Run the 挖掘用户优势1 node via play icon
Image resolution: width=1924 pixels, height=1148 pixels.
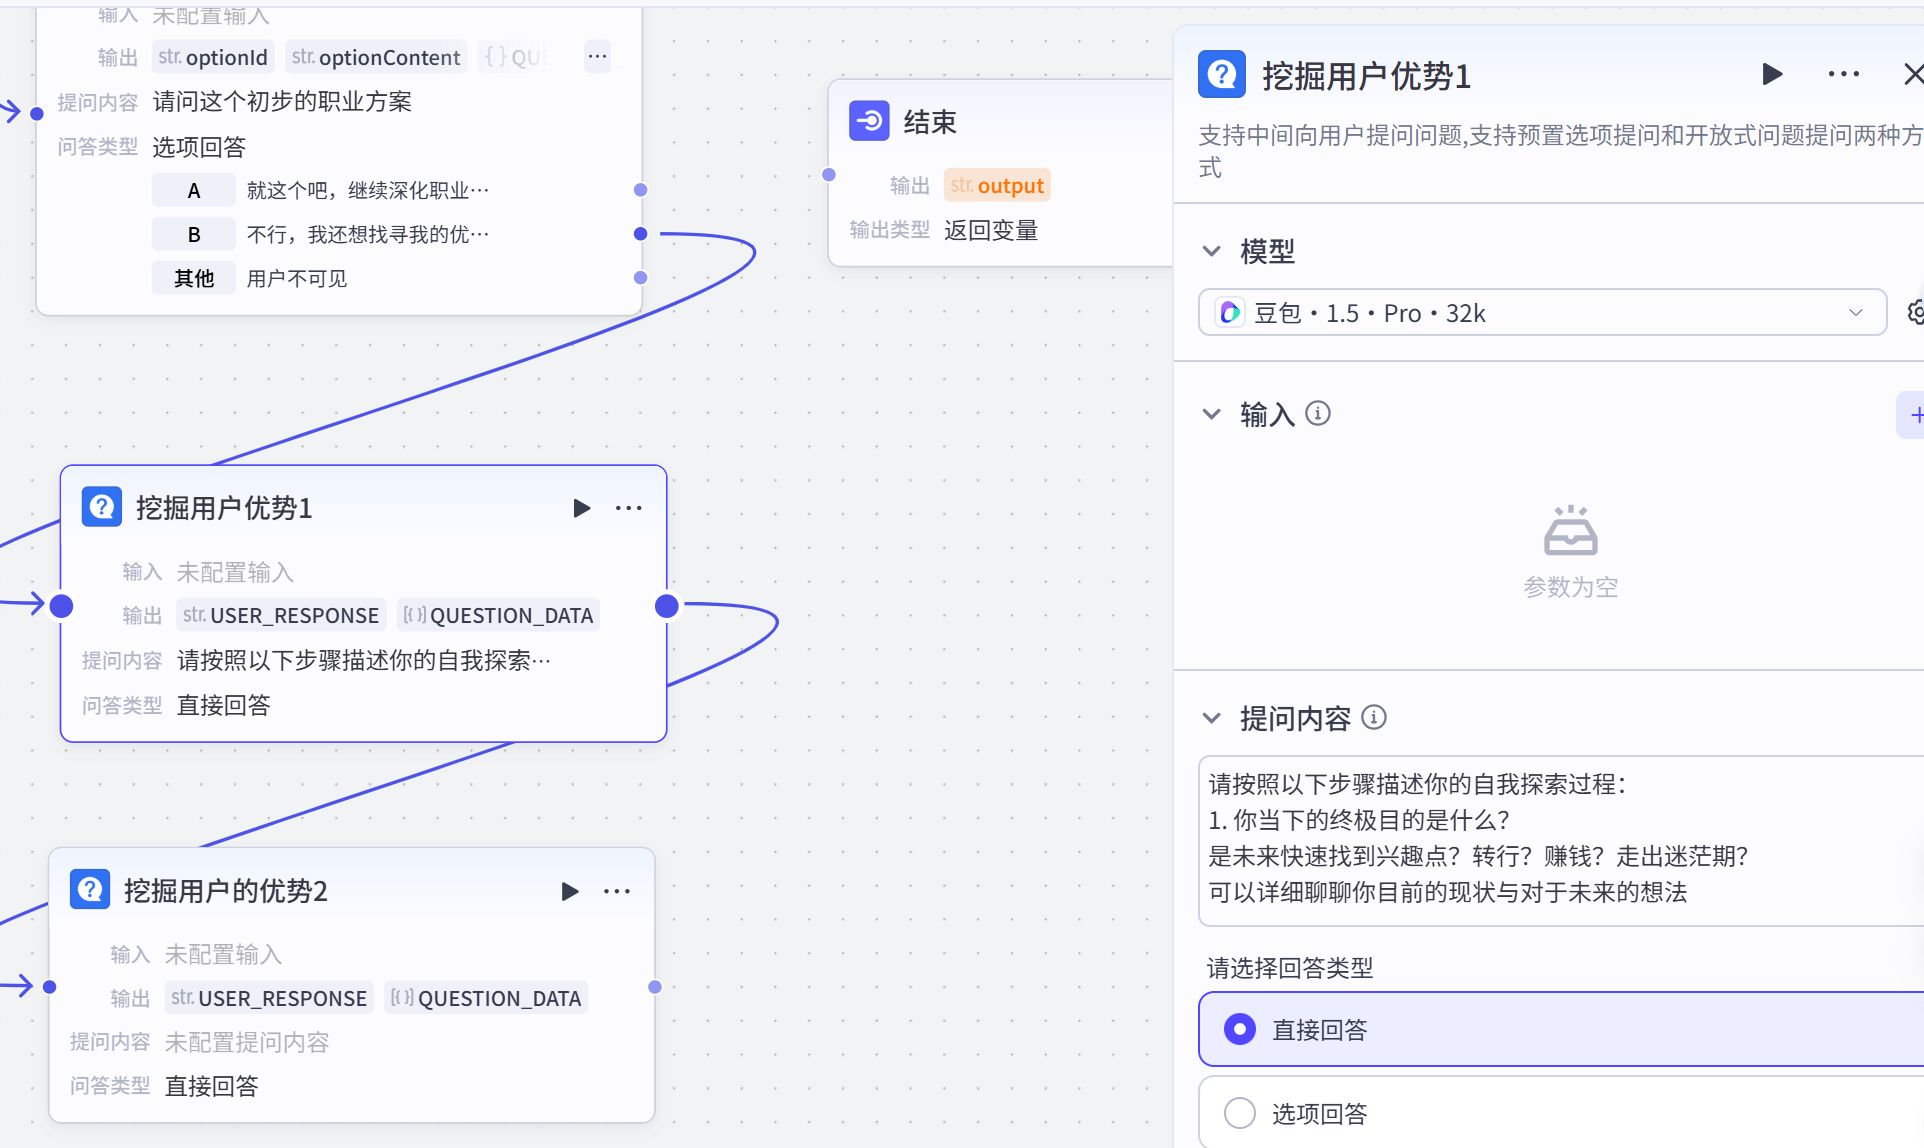(582, 507)
